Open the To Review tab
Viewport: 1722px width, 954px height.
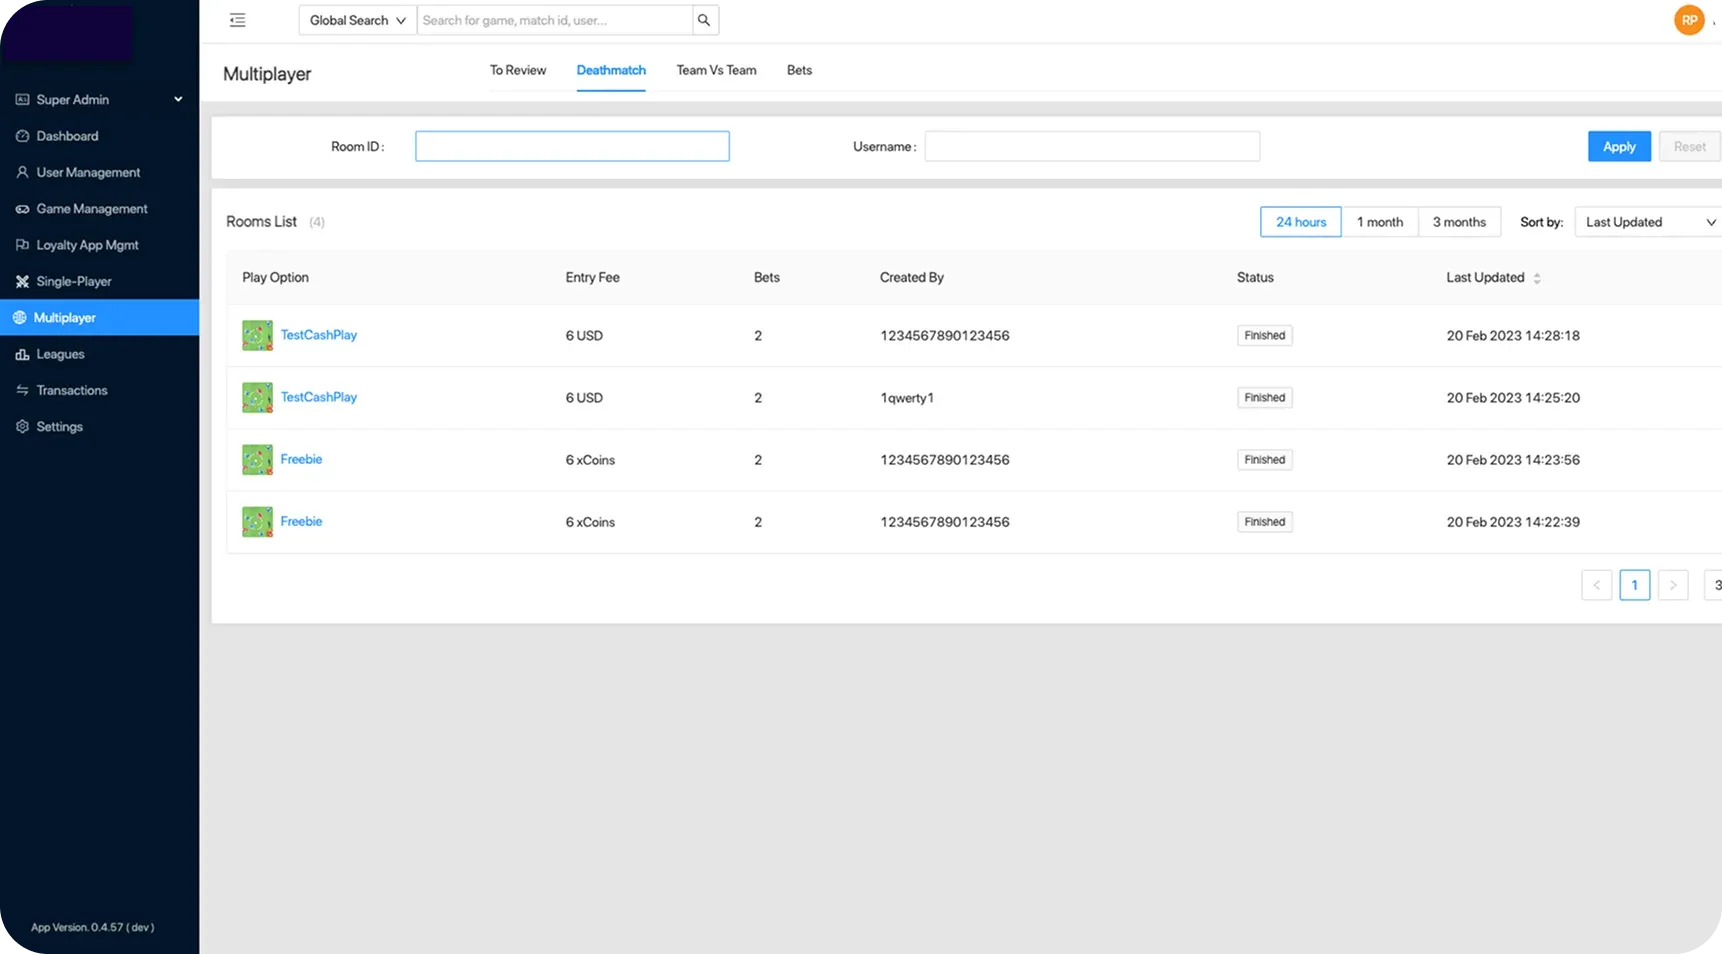coord(517,70)
